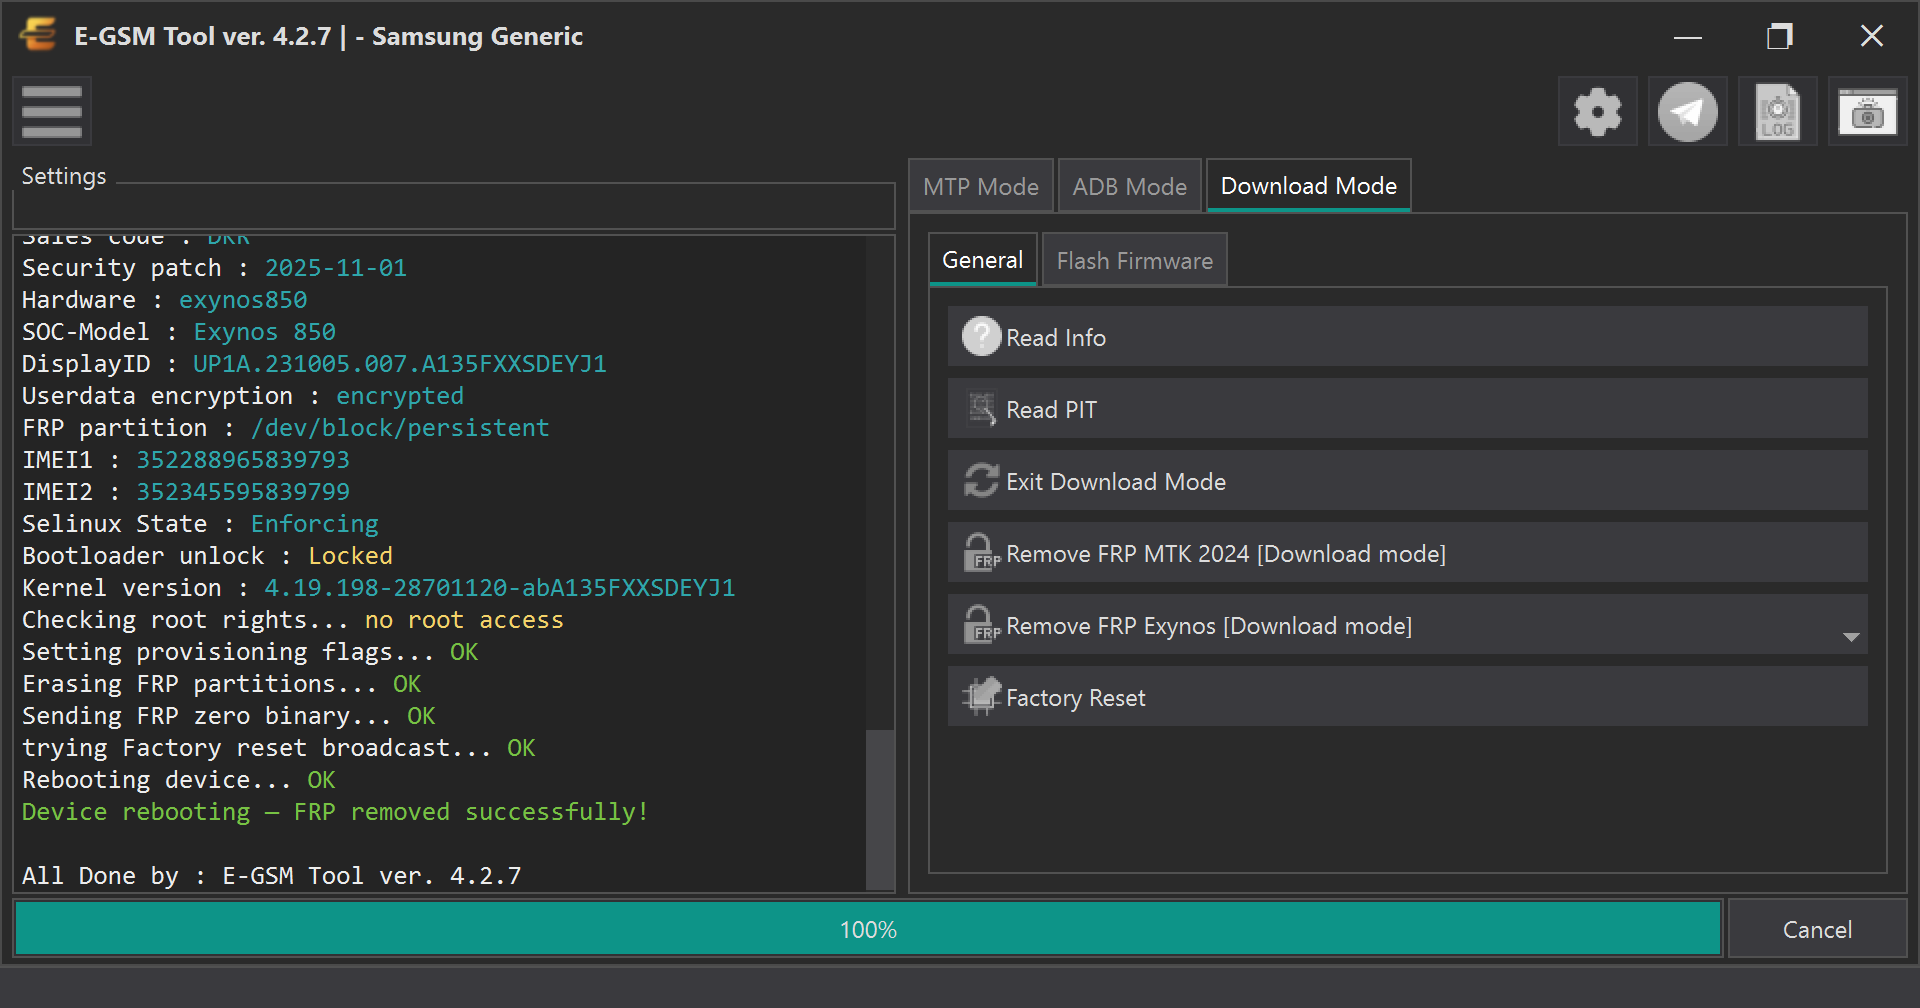Click the Read Info button
Viewport: 1920px width, 1008px height.
point(1408,337)
